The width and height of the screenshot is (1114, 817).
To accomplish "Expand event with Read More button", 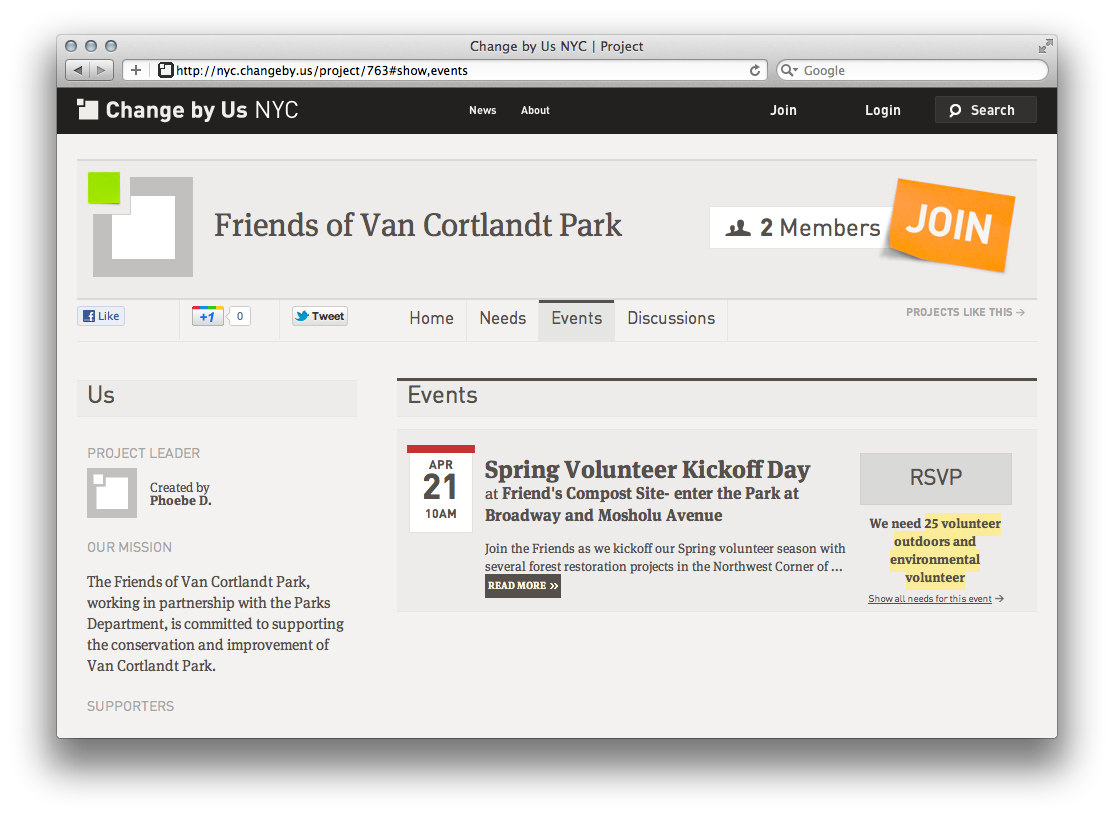I will click(x=522, y=586).
